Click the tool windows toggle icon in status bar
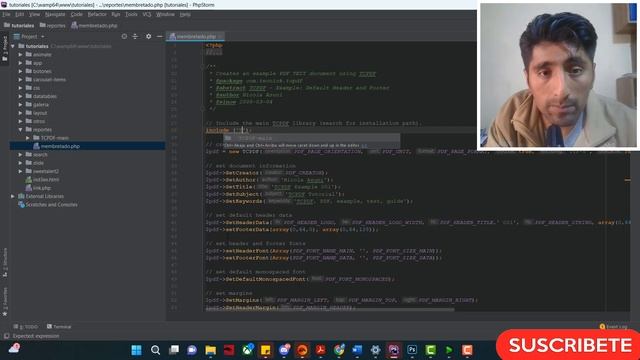Screen dimensions: 640x360 (6, 336)
